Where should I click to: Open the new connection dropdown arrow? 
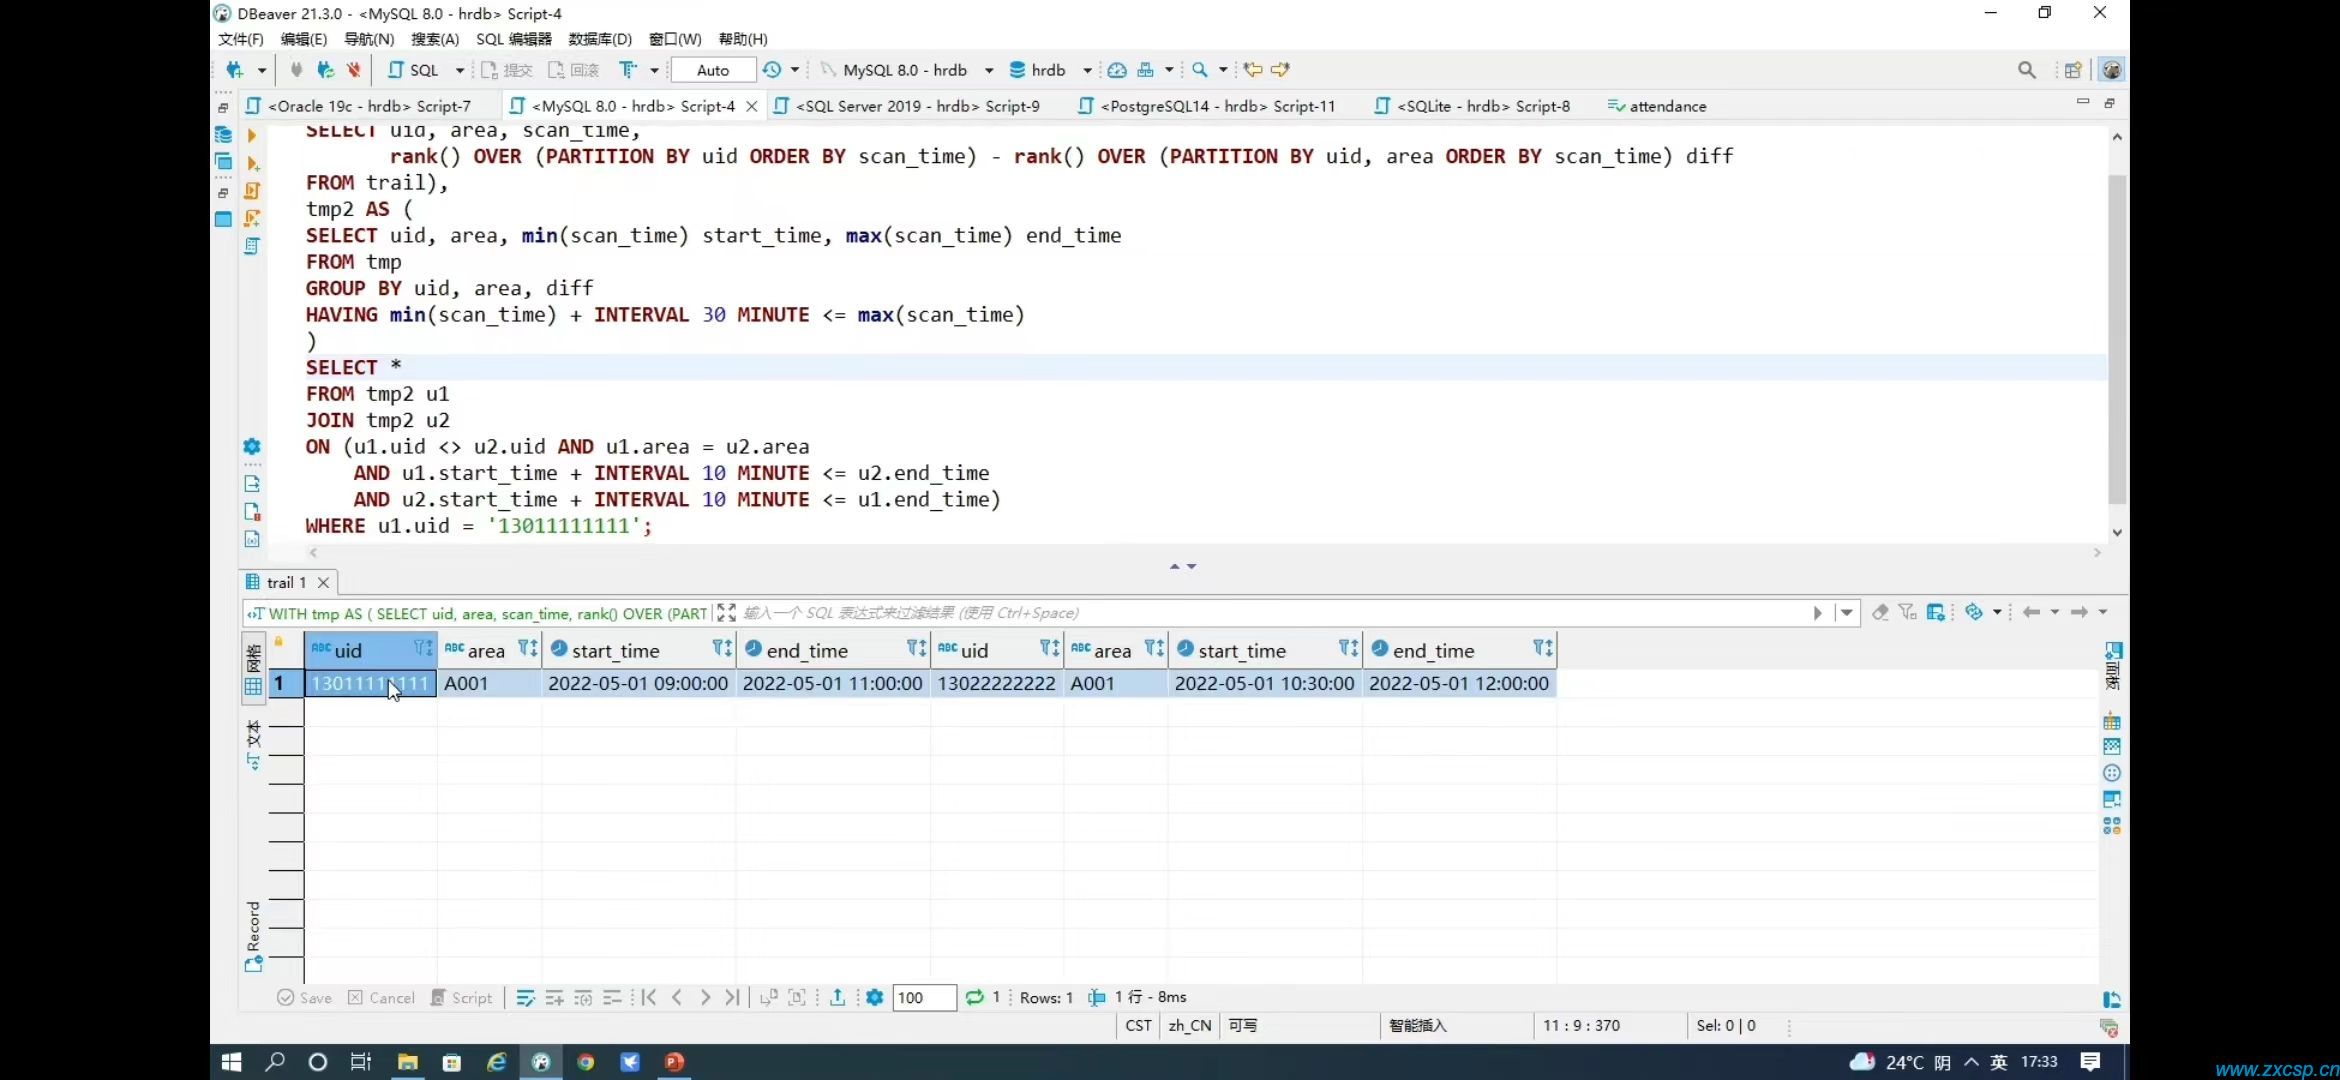(x=262, y=70)
